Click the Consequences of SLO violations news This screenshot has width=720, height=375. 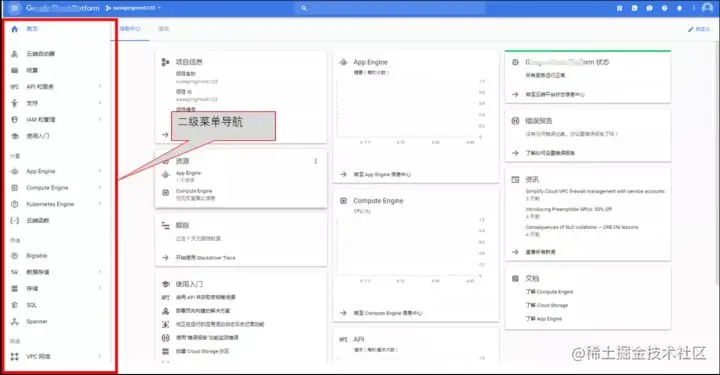coord(582,227)
